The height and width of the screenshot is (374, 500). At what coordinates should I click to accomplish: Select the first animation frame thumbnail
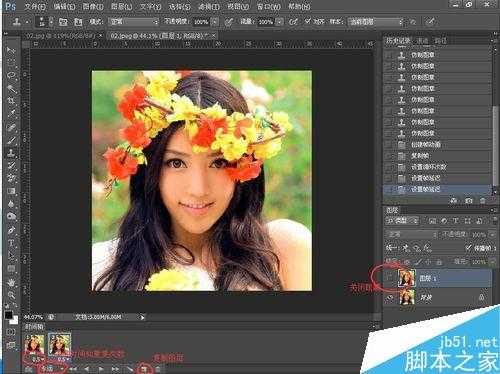click(x=34, y=344)
